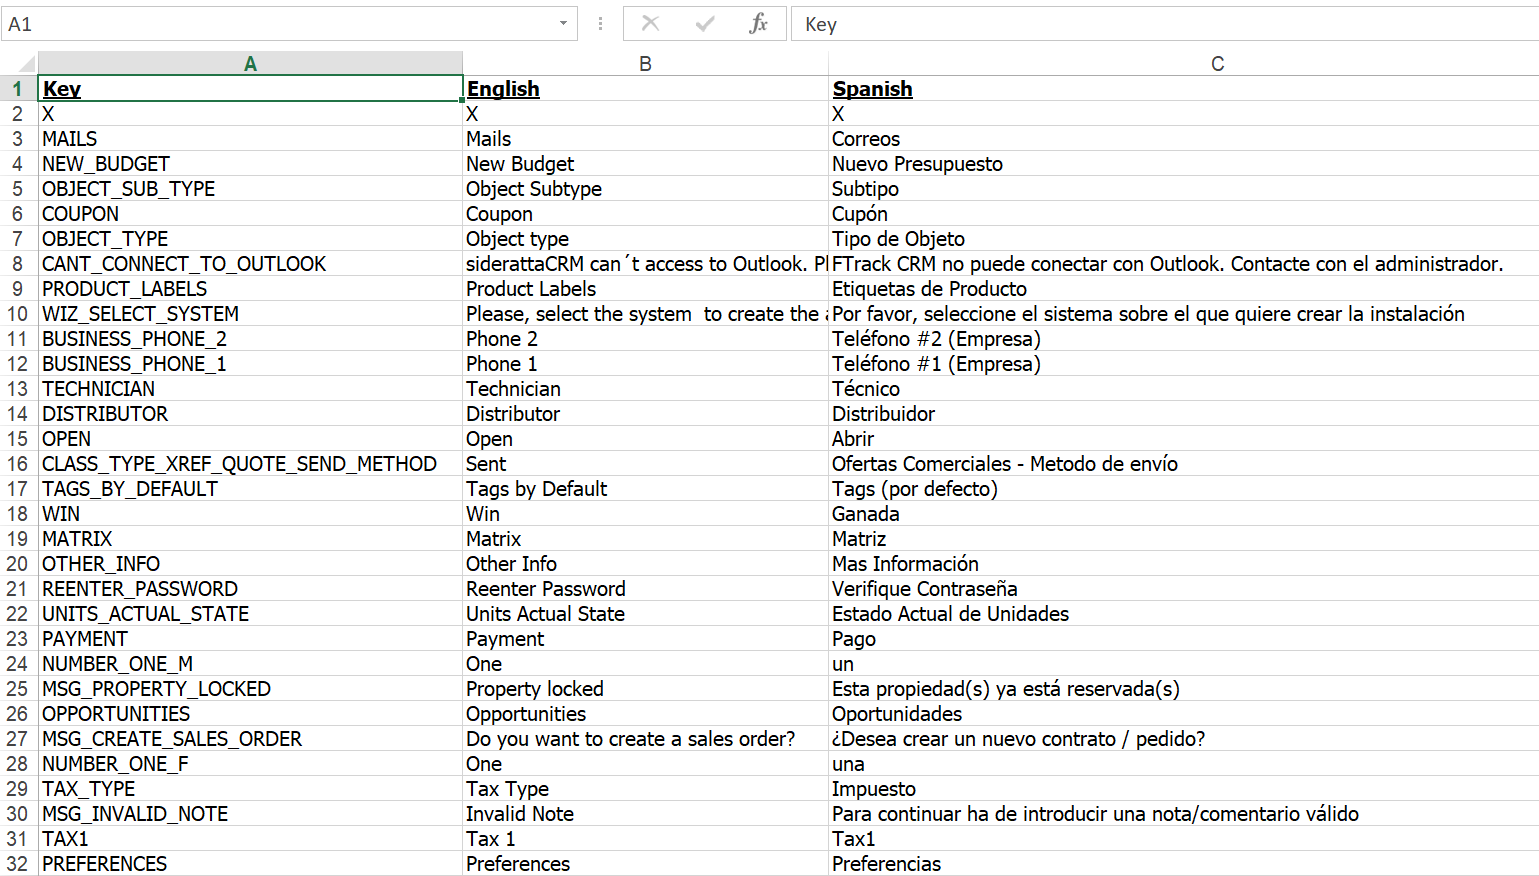Click the Cancel entry X icon
The image size is (1539, 876).
[650, 23]
